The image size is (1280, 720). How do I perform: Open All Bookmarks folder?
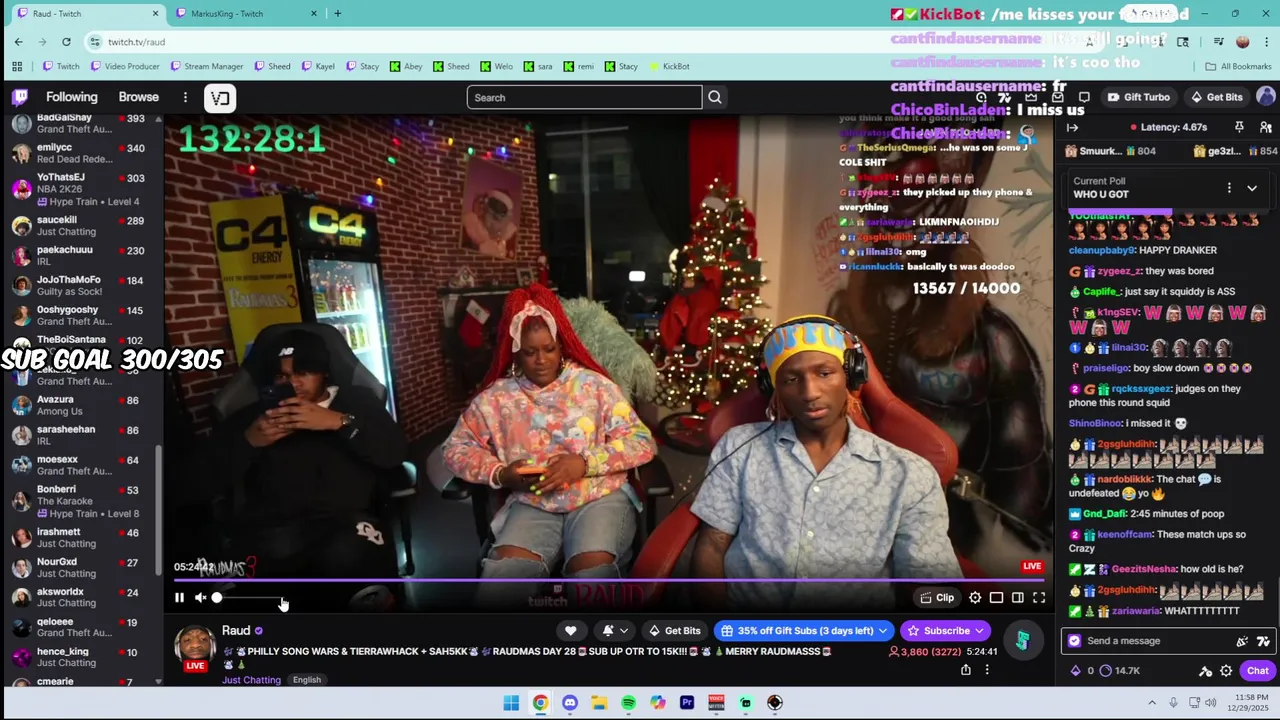tap(1238, 66)
